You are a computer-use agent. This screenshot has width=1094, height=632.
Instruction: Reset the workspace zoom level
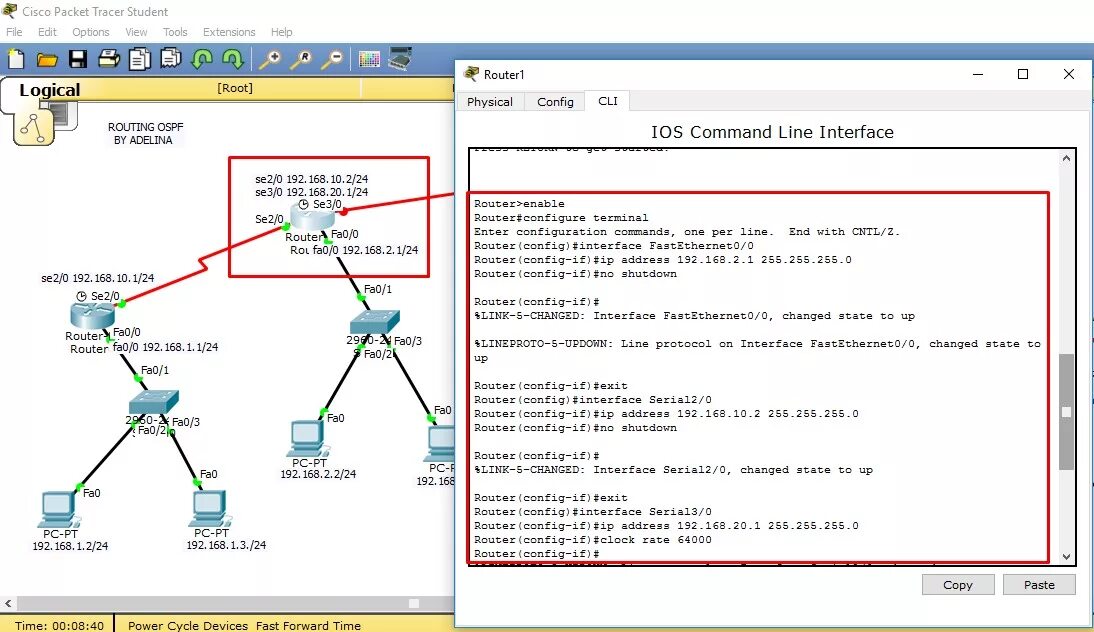pos(301,59)
